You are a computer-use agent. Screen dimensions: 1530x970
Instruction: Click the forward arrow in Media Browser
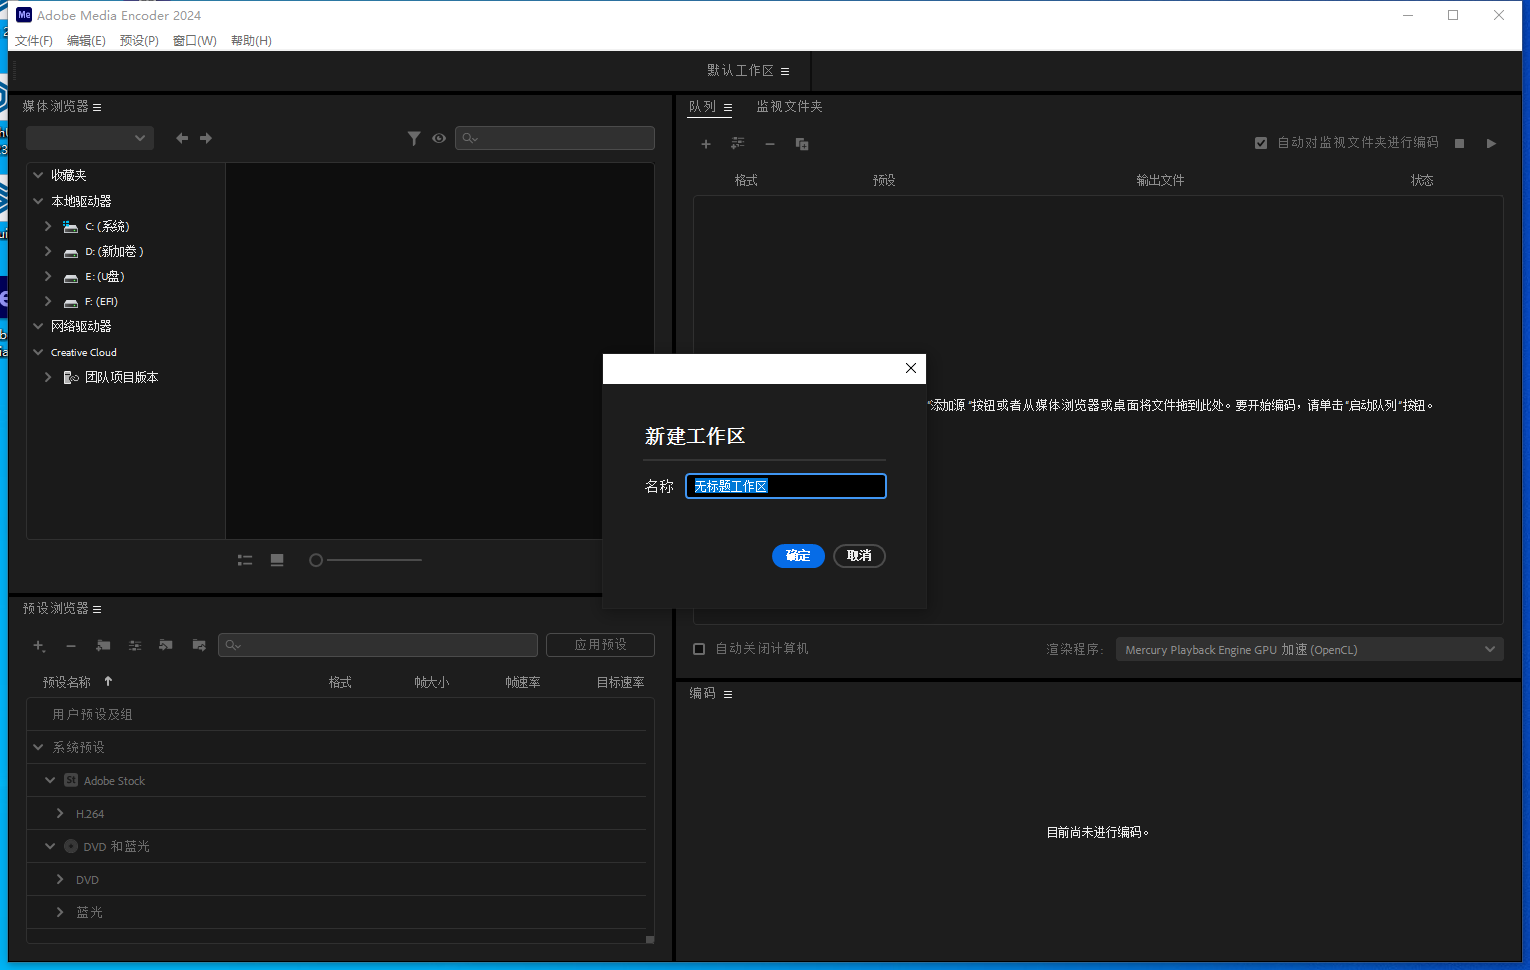click(206, 138)
